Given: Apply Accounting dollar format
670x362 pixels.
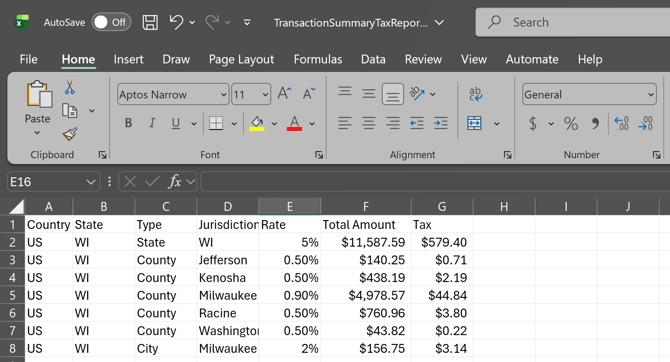Looking at the screenshot, I should [532, 124].
